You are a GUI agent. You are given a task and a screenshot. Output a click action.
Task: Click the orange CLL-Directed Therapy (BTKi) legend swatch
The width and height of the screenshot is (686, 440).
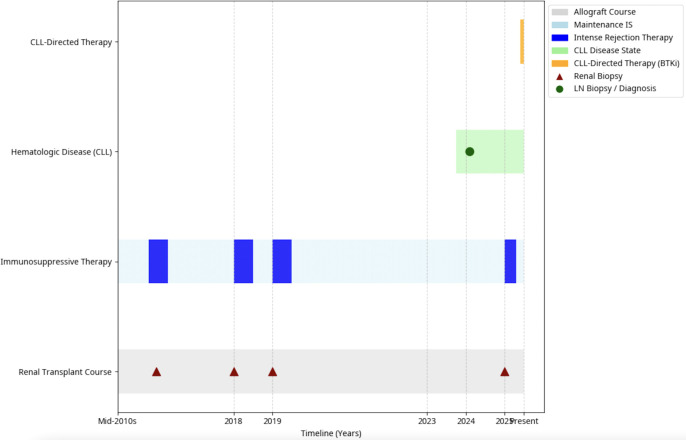[x=560, y=63]
